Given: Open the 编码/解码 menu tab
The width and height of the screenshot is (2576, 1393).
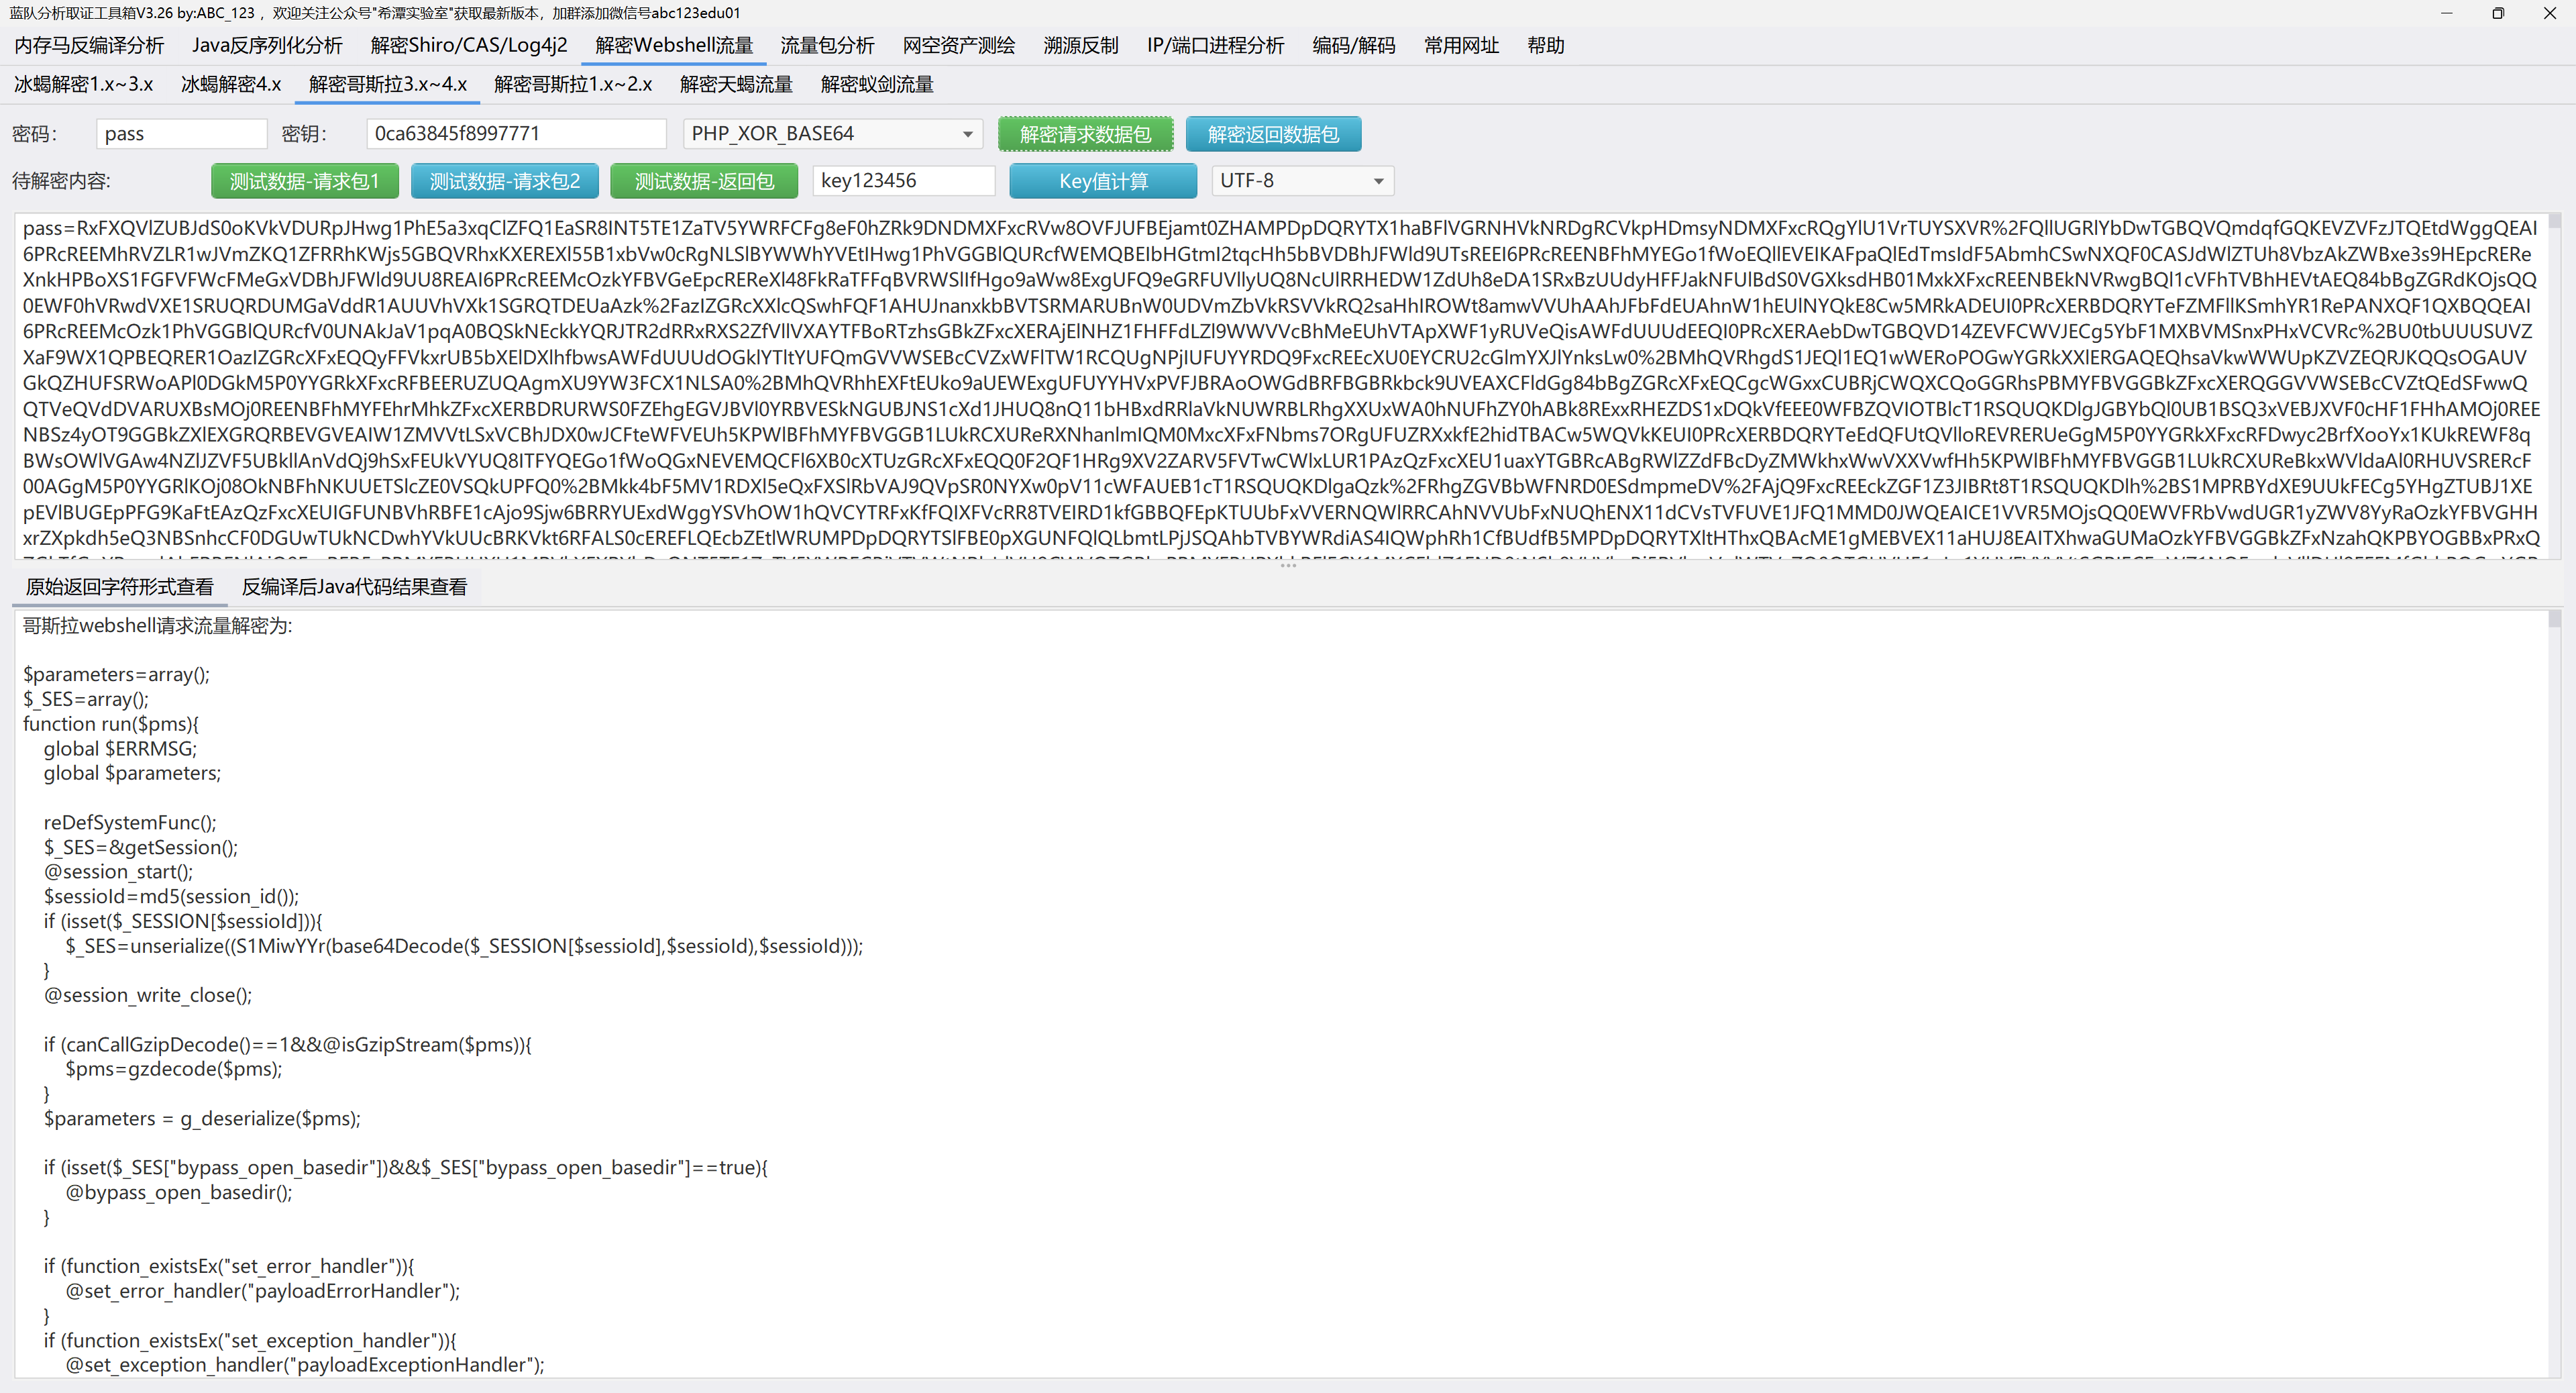Looking at the screenshot, I should click(x=1353, y=45).
